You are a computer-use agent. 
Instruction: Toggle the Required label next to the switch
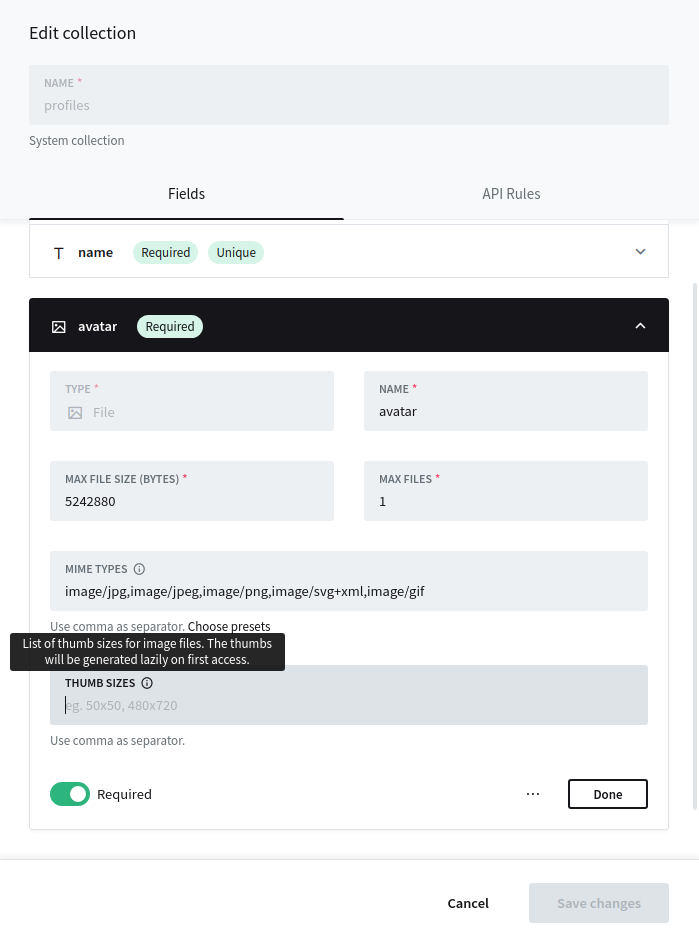point(124,793)
